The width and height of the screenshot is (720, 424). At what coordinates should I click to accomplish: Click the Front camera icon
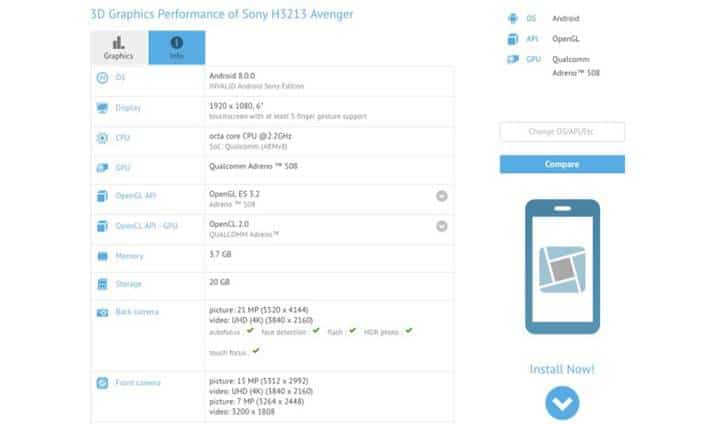[102, 383]
